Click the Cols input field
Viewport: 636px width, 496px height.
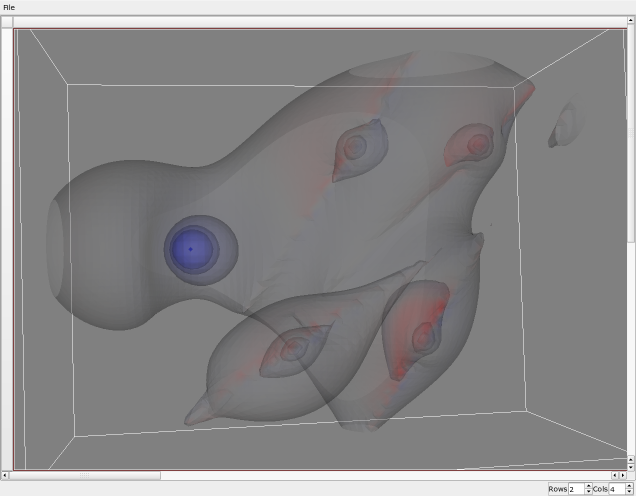coord(617,489)
